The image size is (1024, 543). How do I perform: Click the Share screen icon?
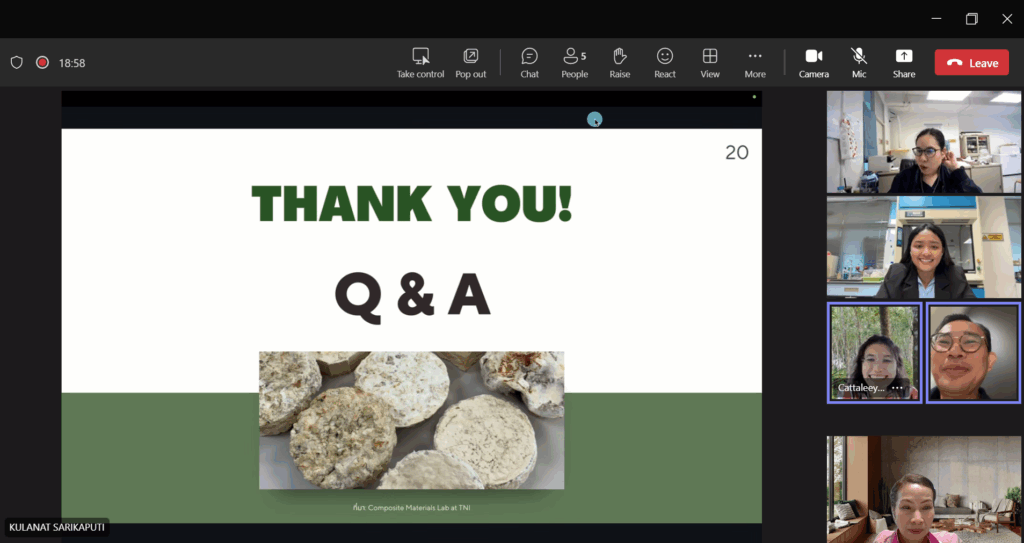click(x=903, y=57)
